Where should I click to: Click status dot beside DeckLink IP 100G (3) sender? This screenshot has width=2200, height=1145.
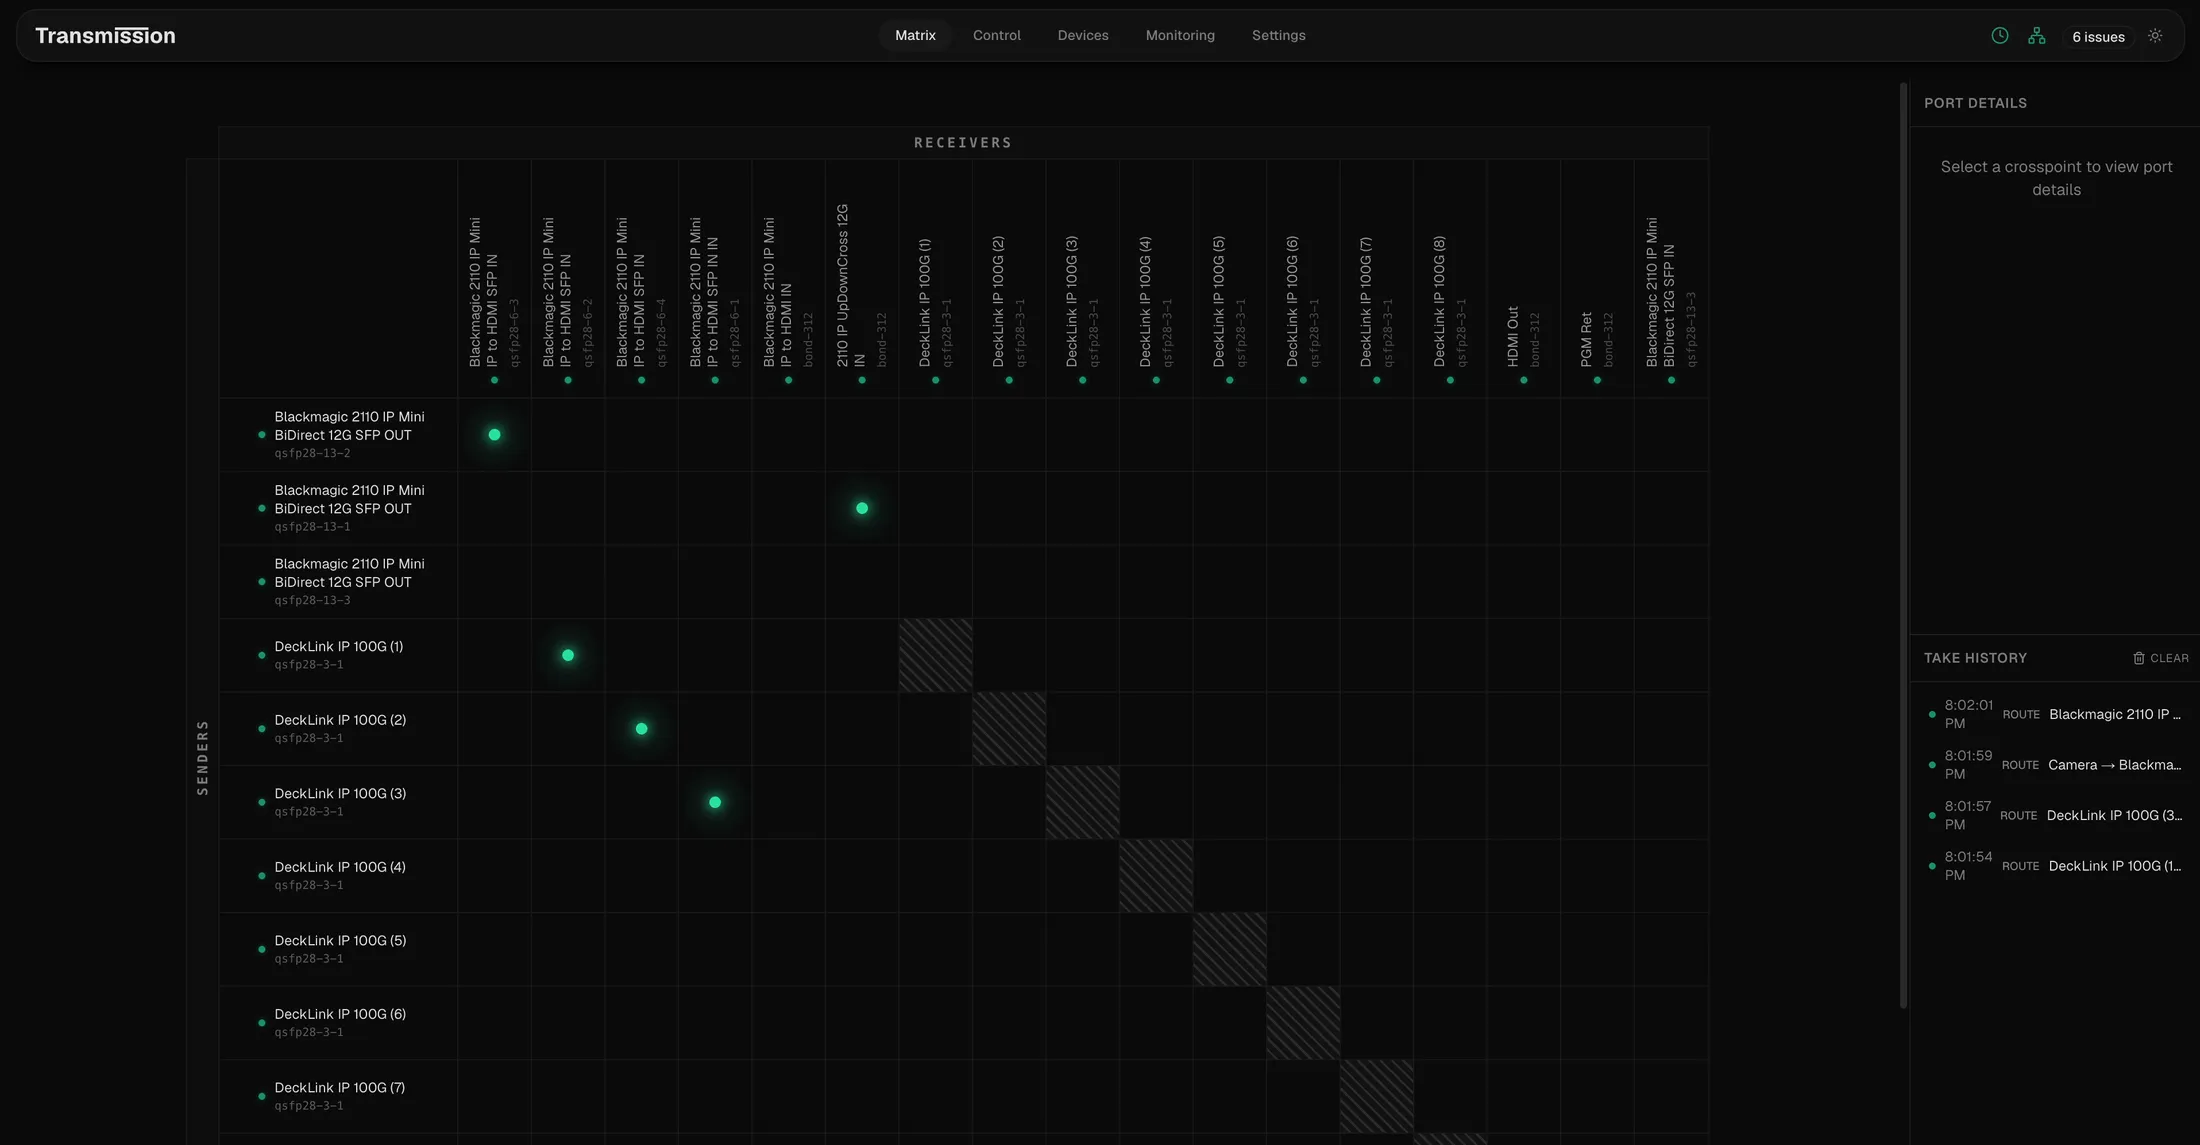(262, 802)
